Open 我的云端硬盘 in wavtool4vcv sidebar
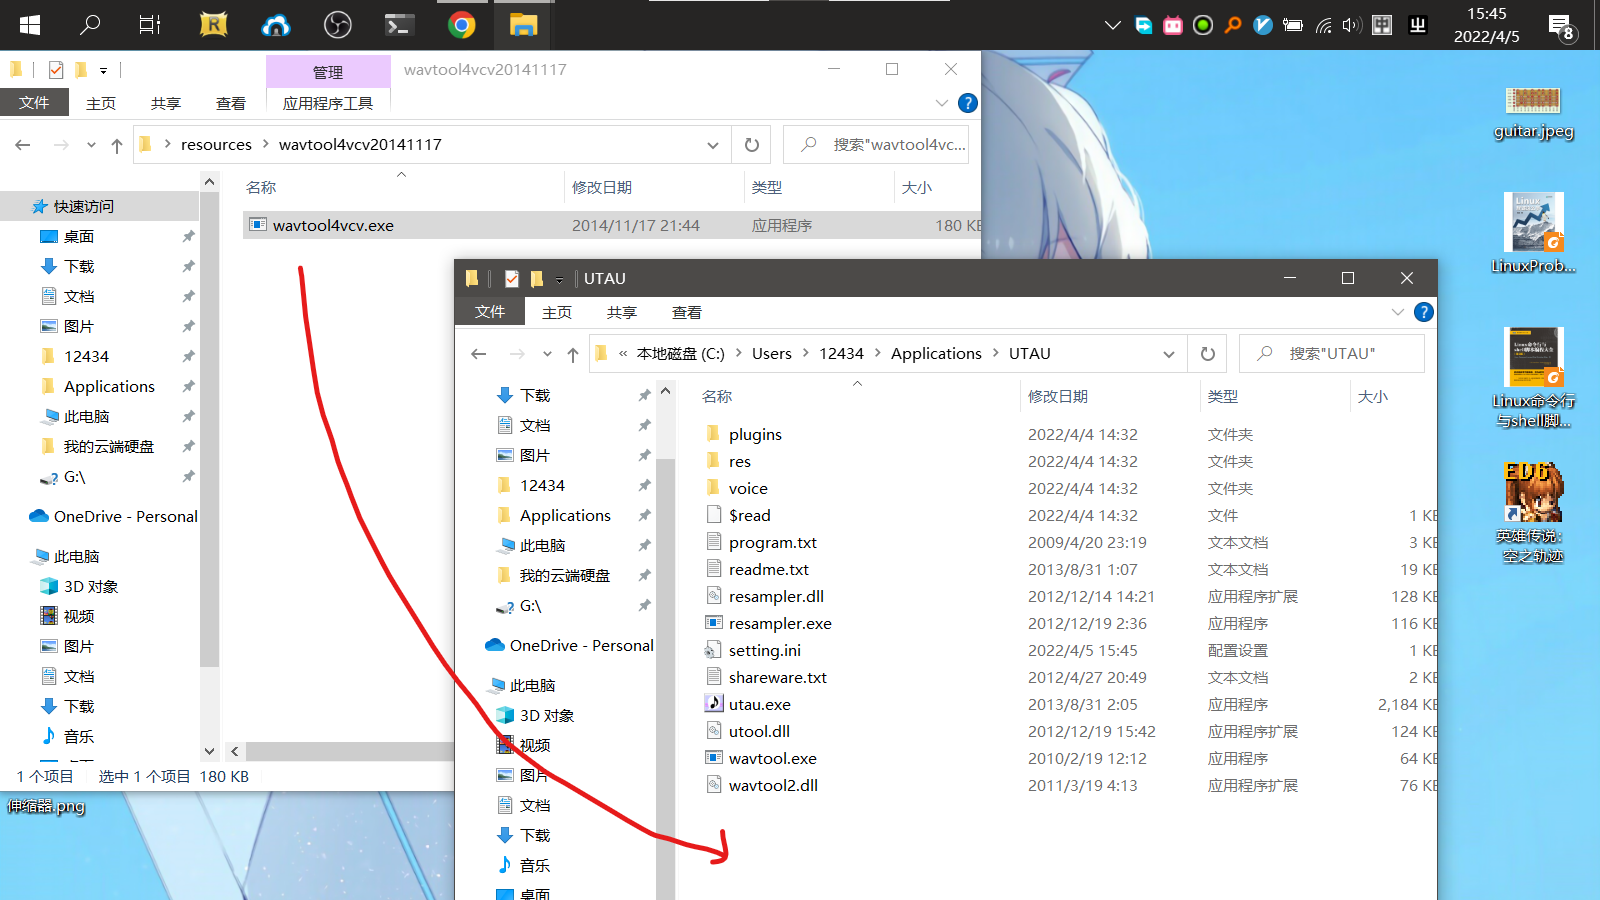This screenshot has height=900, width=1600. (x=109, y=446)
